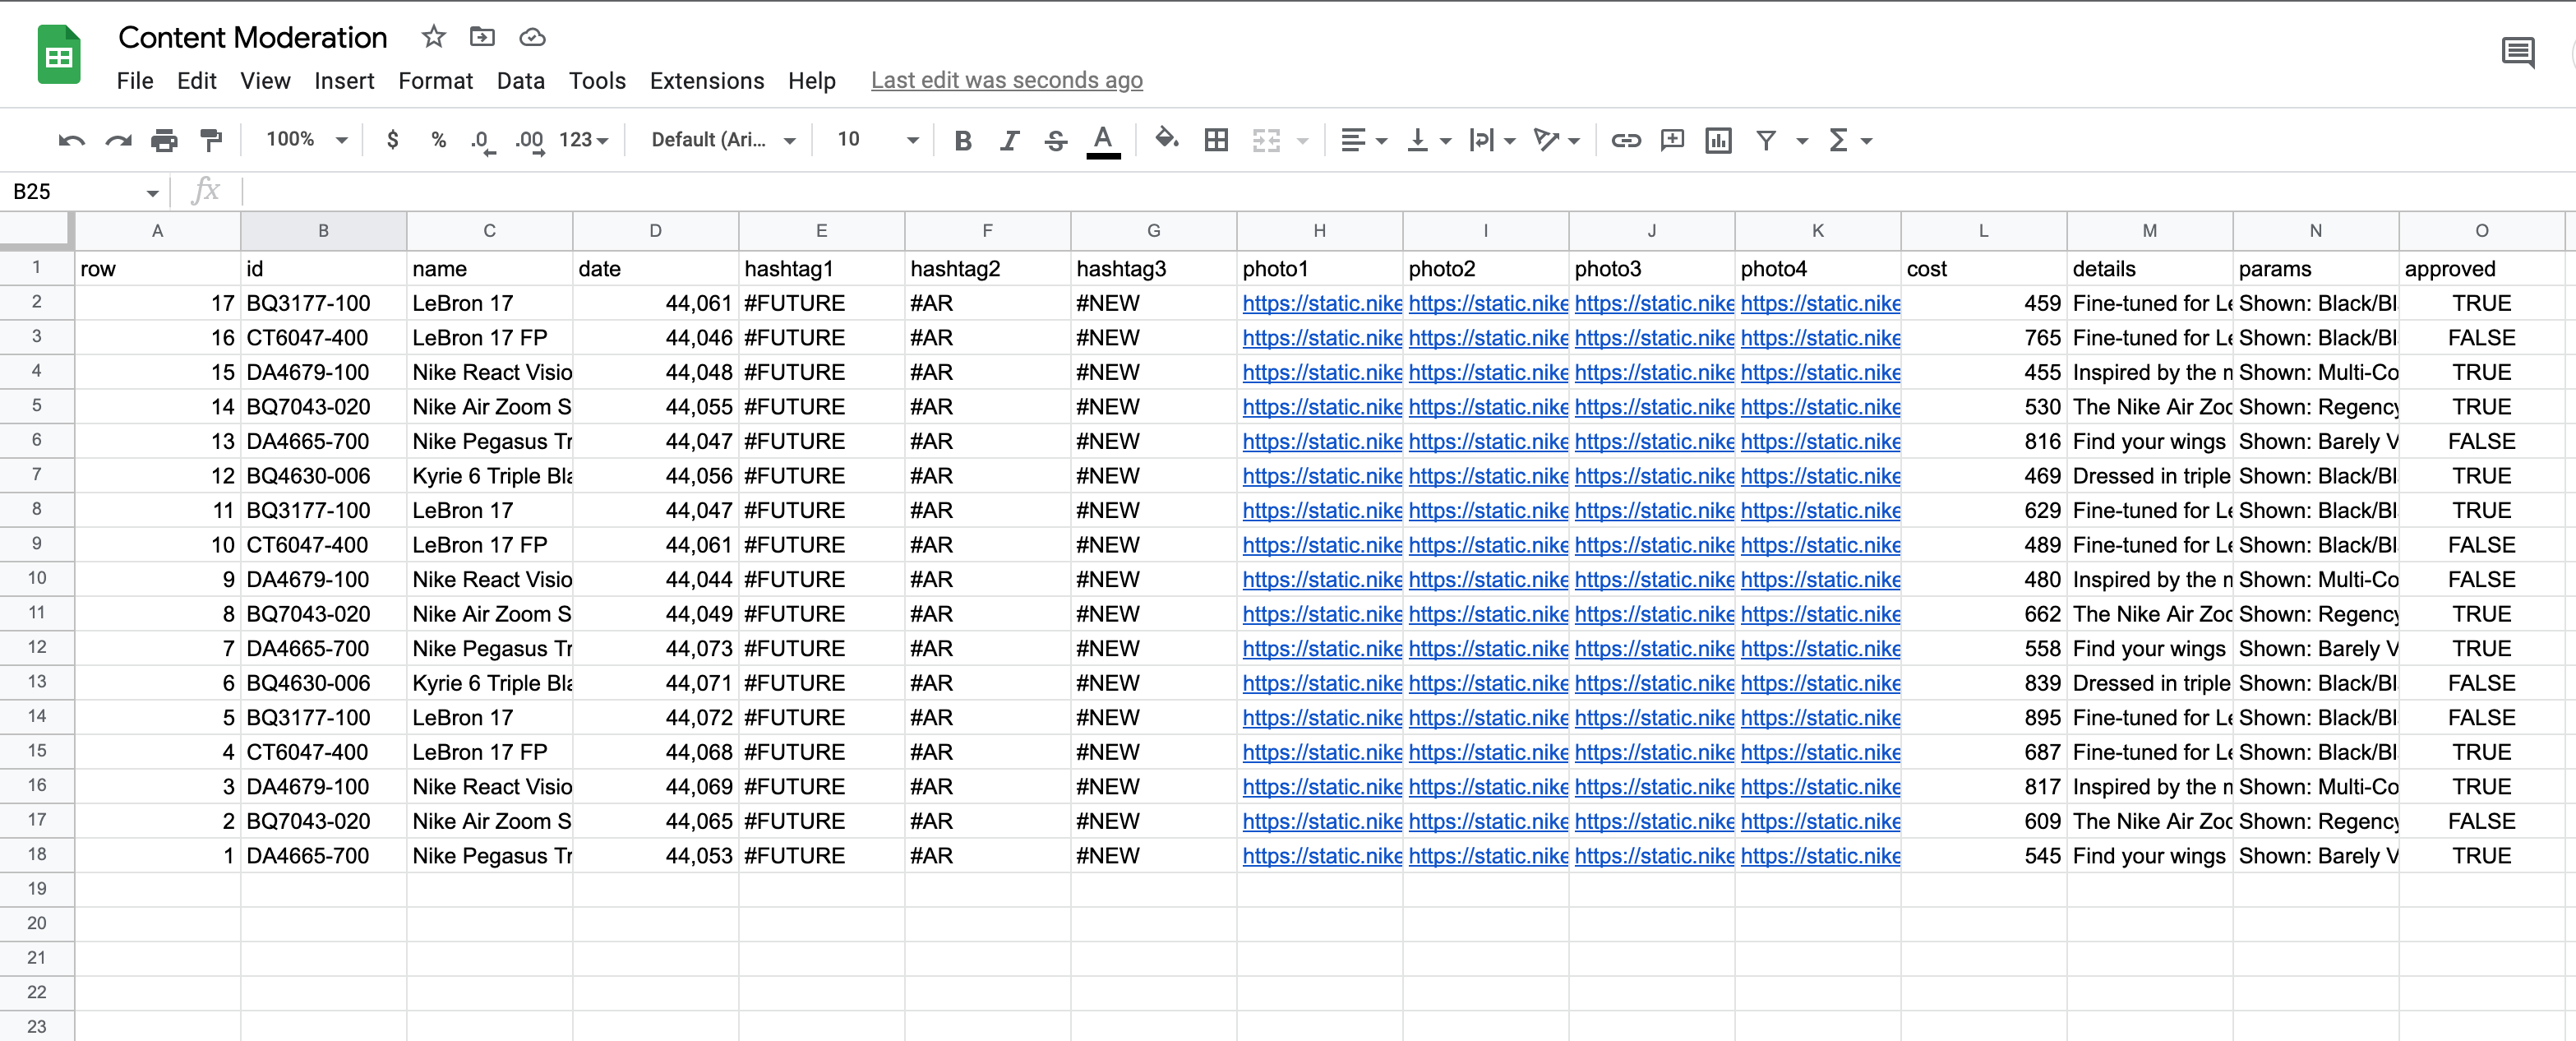Image resolution: width=2576 pixels, height=1041 pixels.
Task: Click the Google Sheets home icon
Action: 59,55
